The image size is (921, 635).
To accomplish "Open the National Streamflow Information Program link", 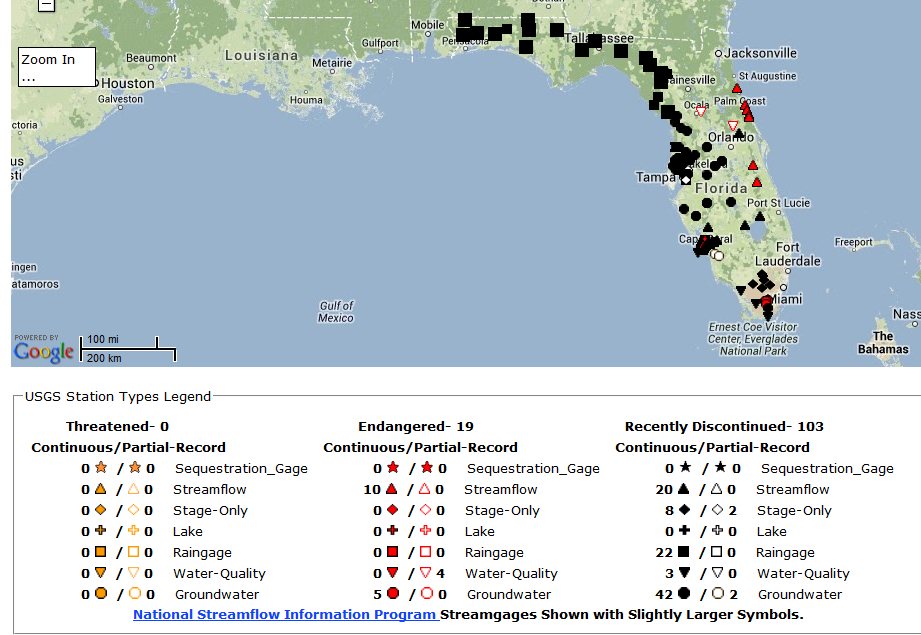I will click(x=286, y=614).
